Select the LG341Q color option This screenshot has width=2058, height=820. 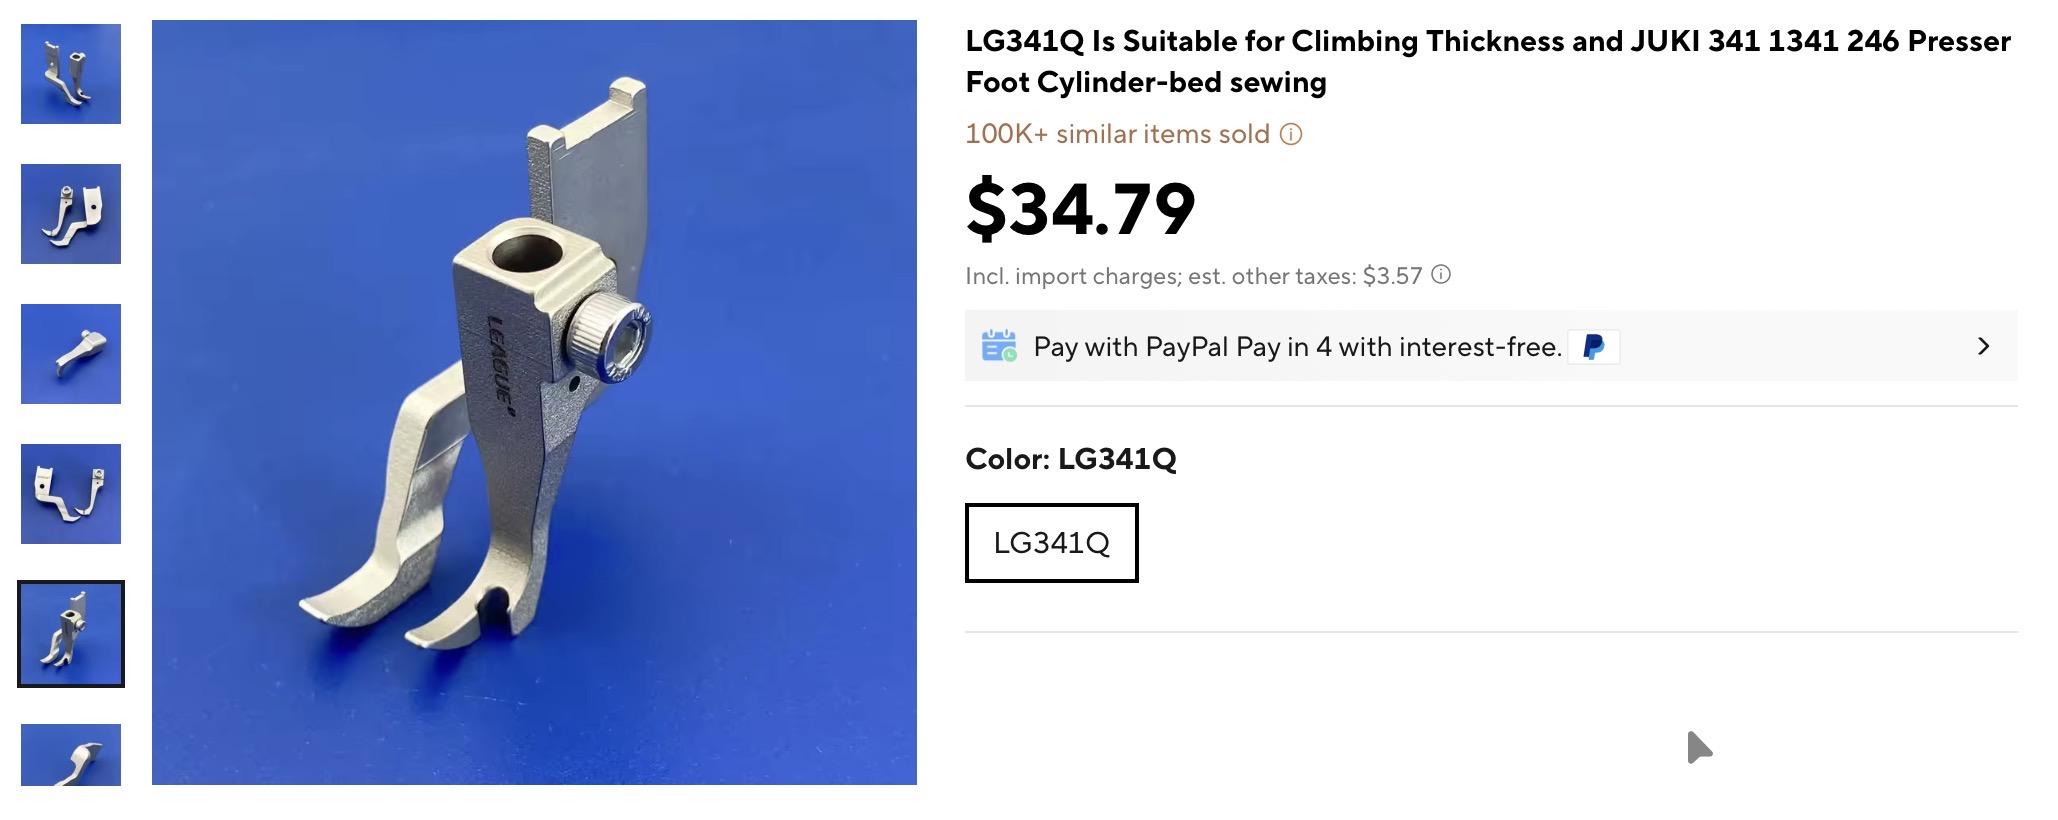coord(1051,543)
